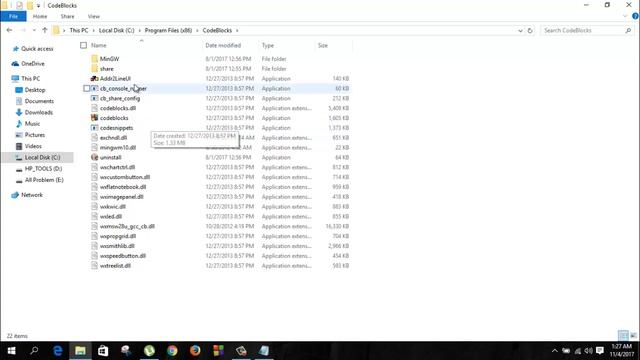The height and width of the screenshot is (360, 640).
Task: Open the Share ribbon tab
Action: click(68, 16)
